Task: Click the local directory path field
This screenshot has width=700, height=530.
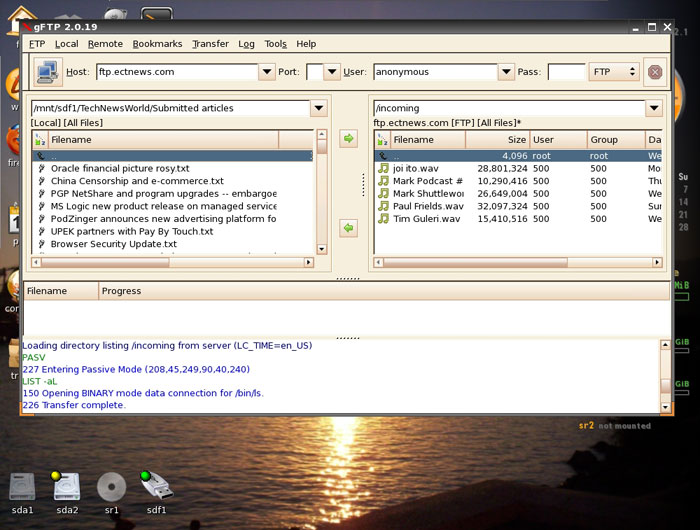Action: click(x=171, y=108)
